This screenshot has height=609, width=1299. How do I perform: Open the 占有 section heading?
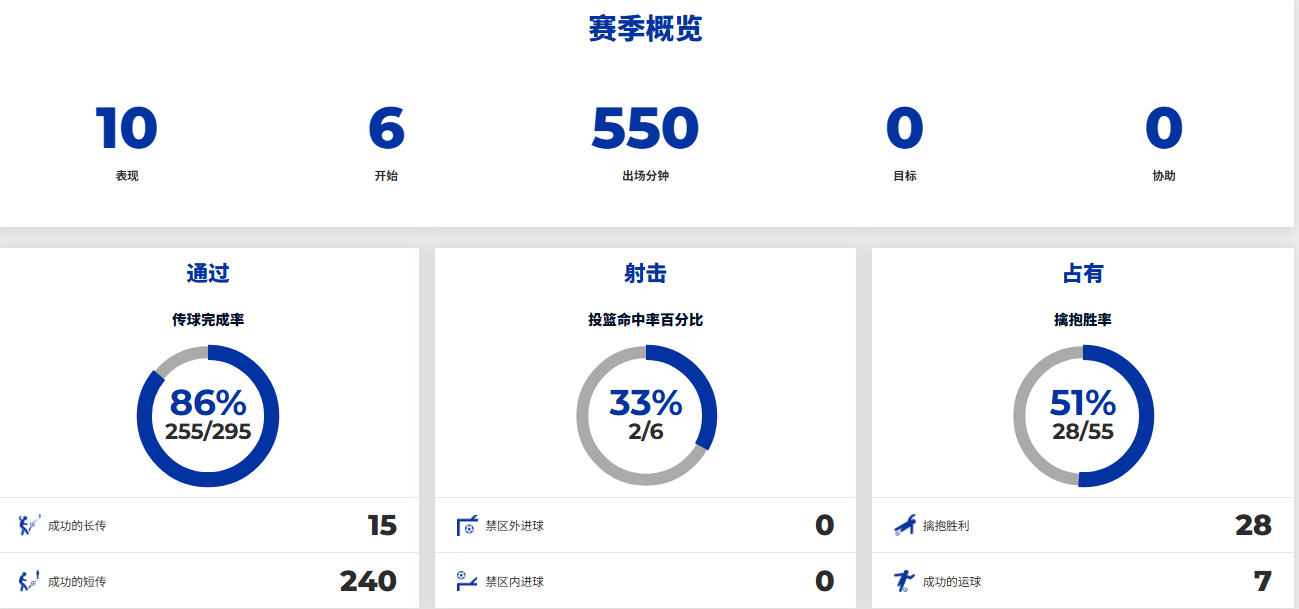[1083, 273]
